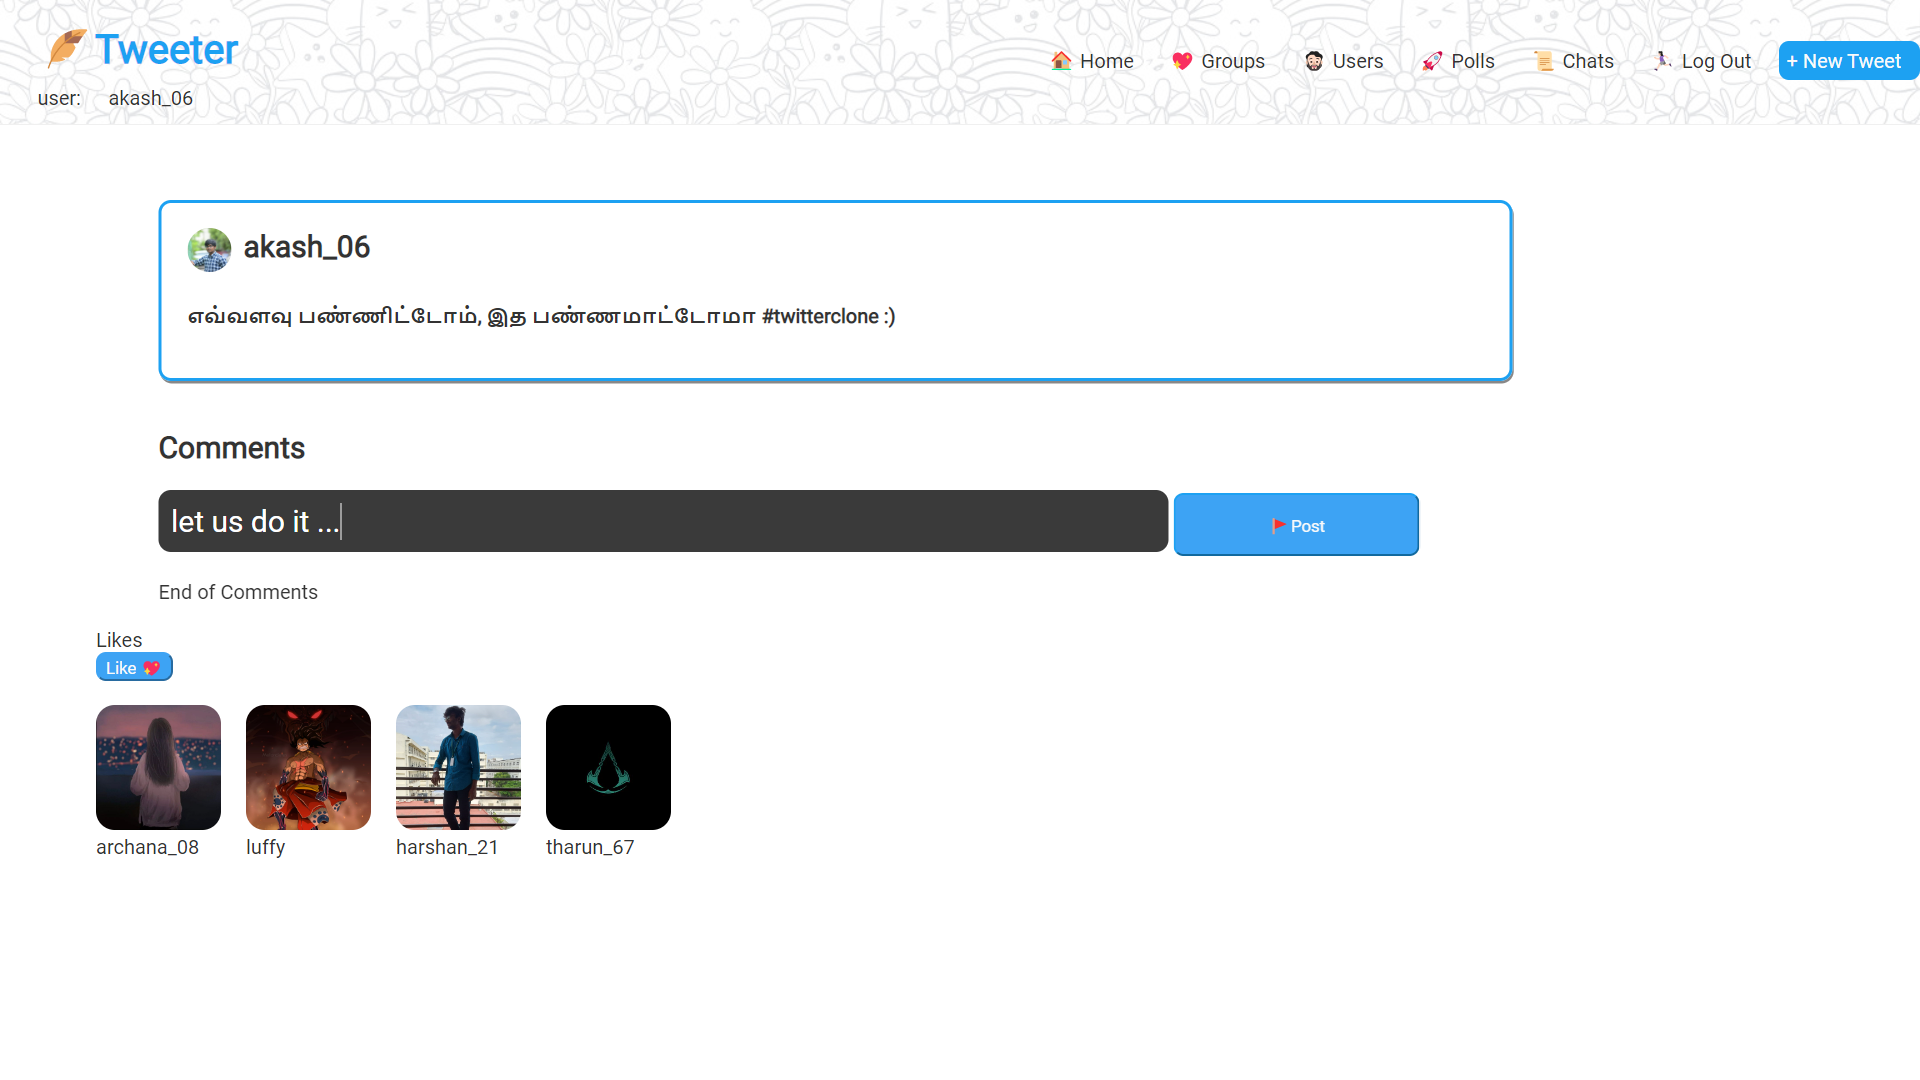This screenshot has height=1080, width=1920.
Task: Open tharun_67's black logo avatar
Action: tap(608, 767)
